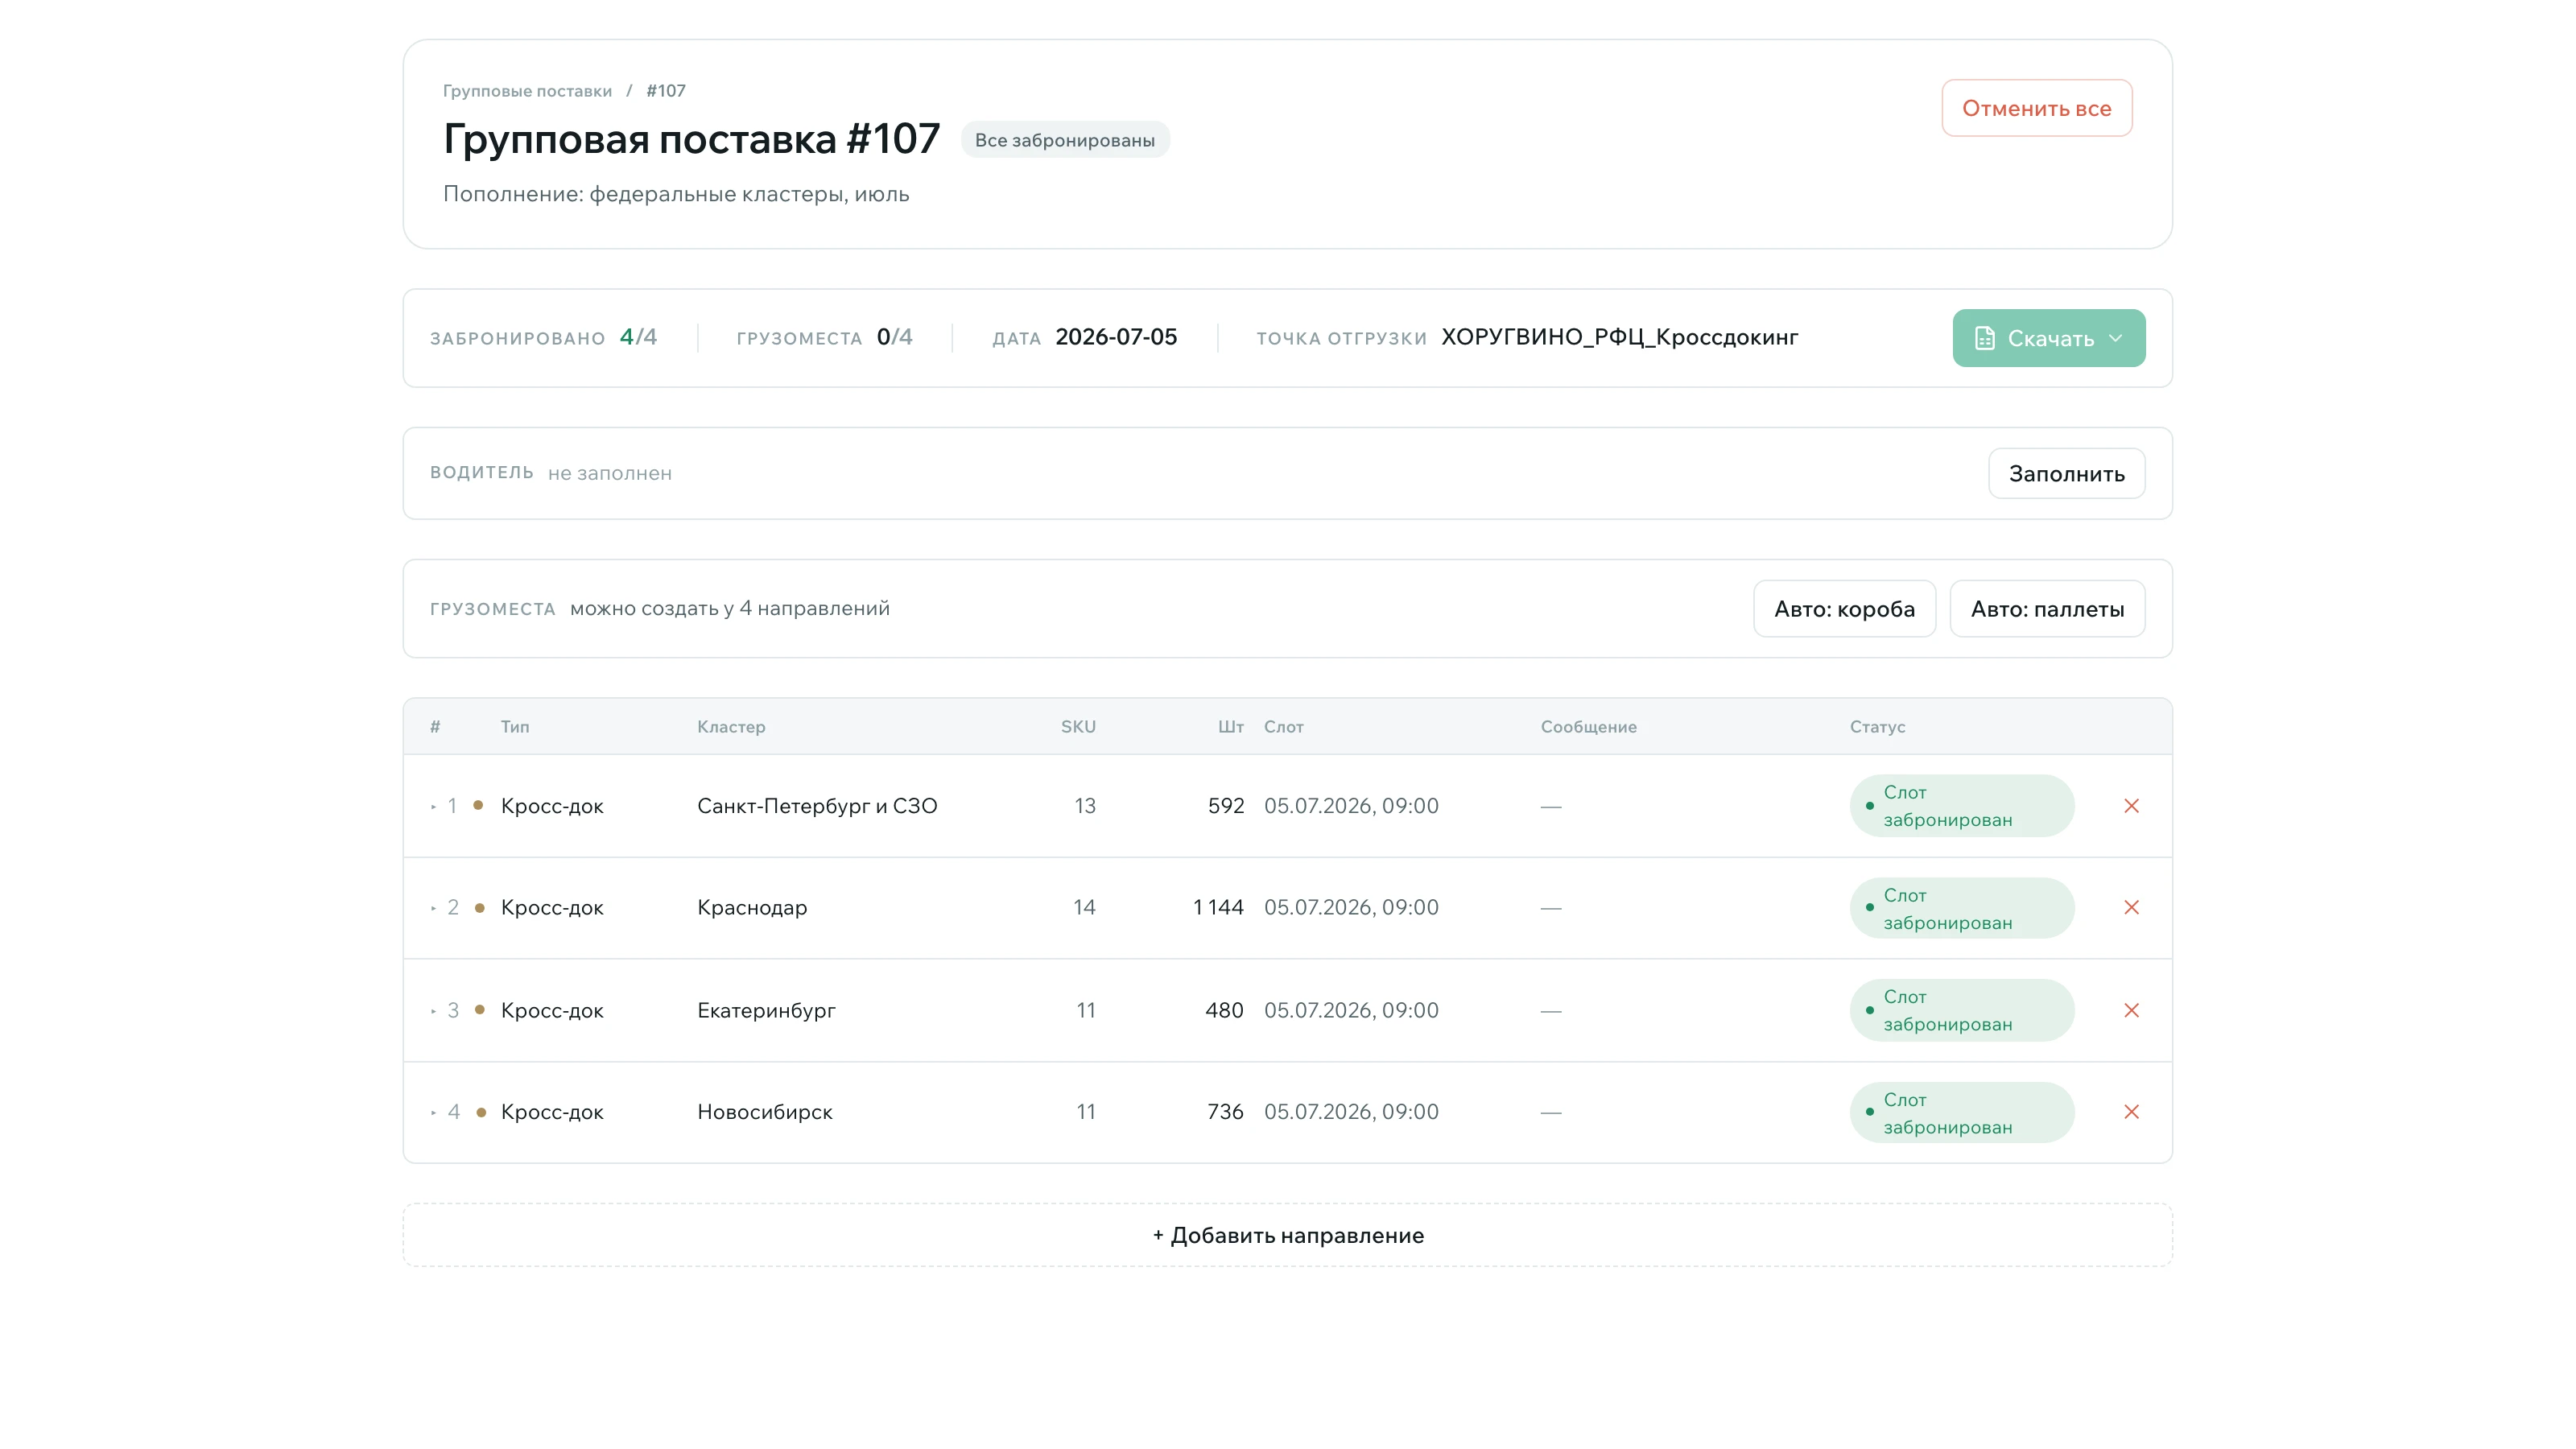This screenshot has width=2576, height=1449.
Task: Click Авто: паллеты button
Action: pyautogui.click(x=2047, y=608)
